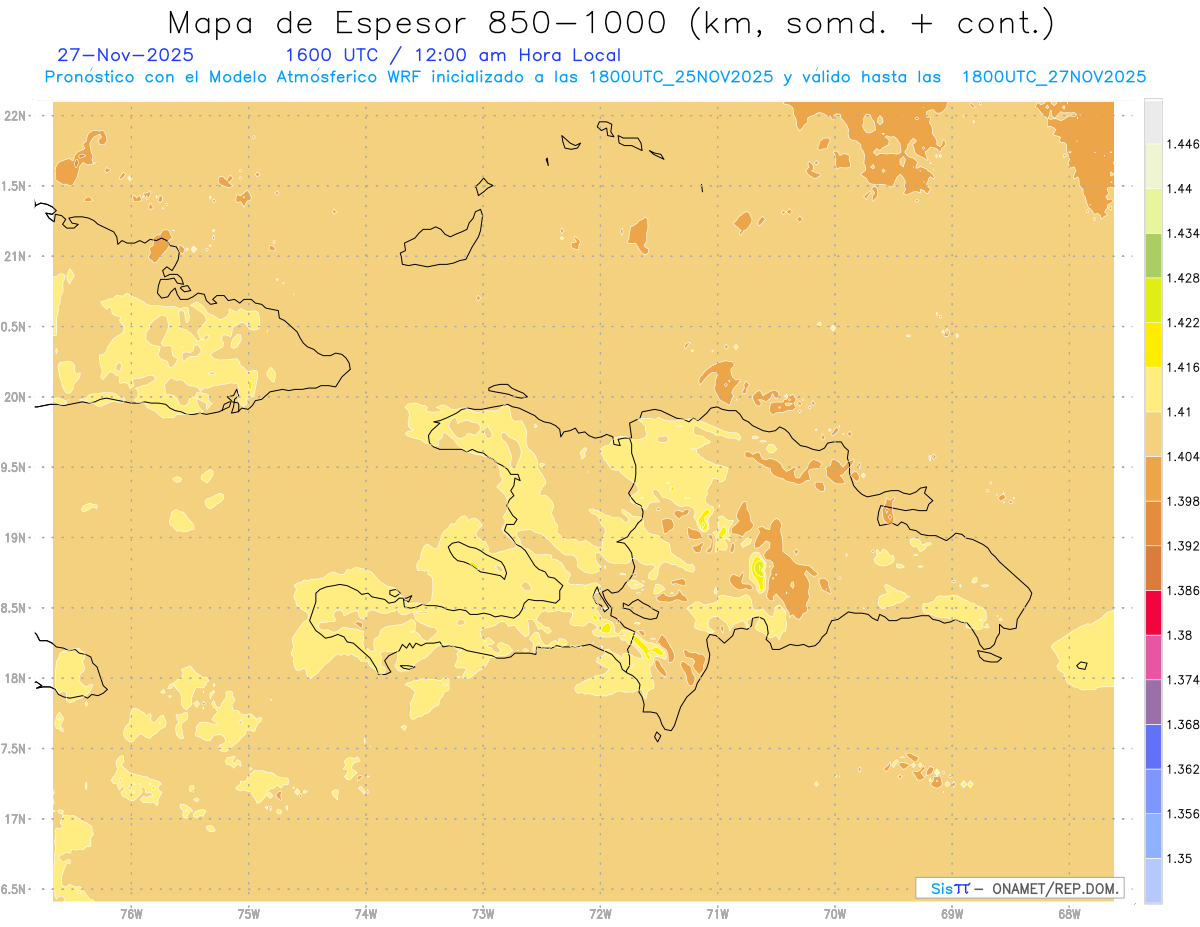Click the green 1.428–1.434 legend color band
This screenshot has width=1200, height=927.
coord(1153,255)
